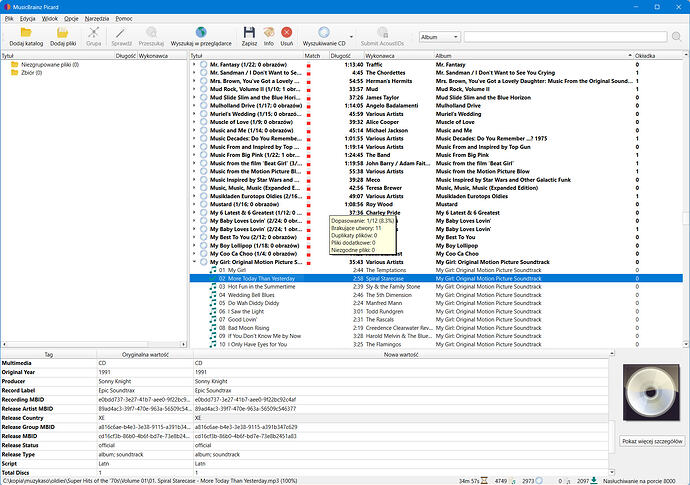Click the Dodaj katalog folder icon
This screenshot has height=485, width=690.
pyautogui.click(x=26, y=32)
